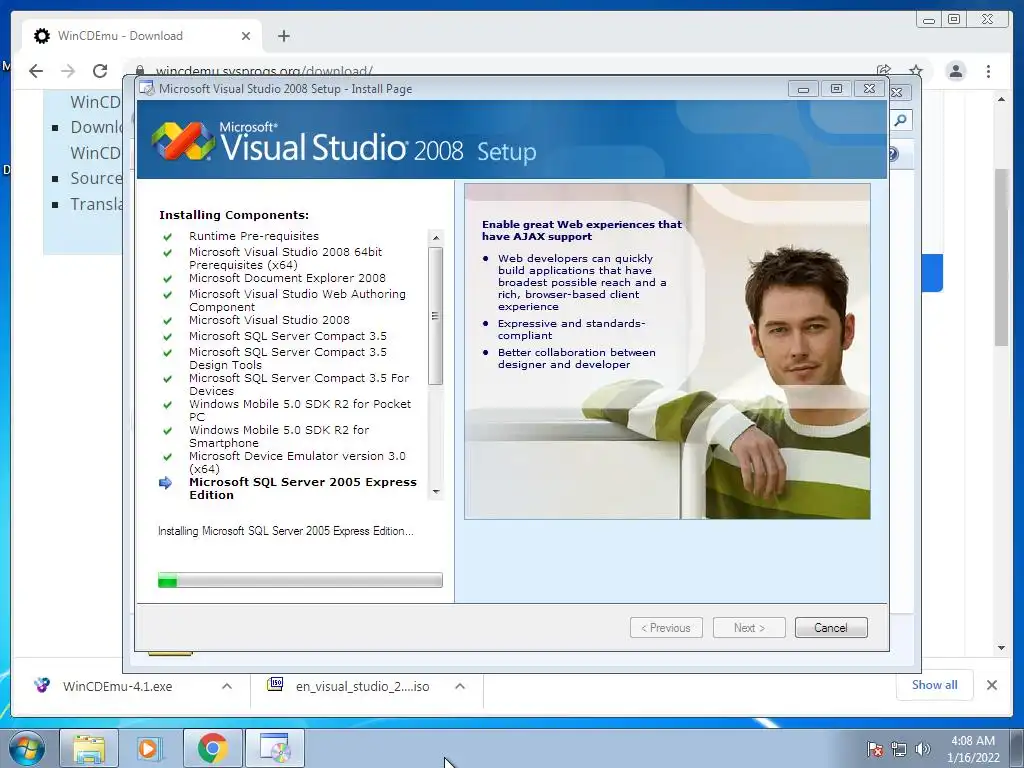
Task: Click the Action Center flag icon
Action: pyautogui.click(x=875, y=749)
